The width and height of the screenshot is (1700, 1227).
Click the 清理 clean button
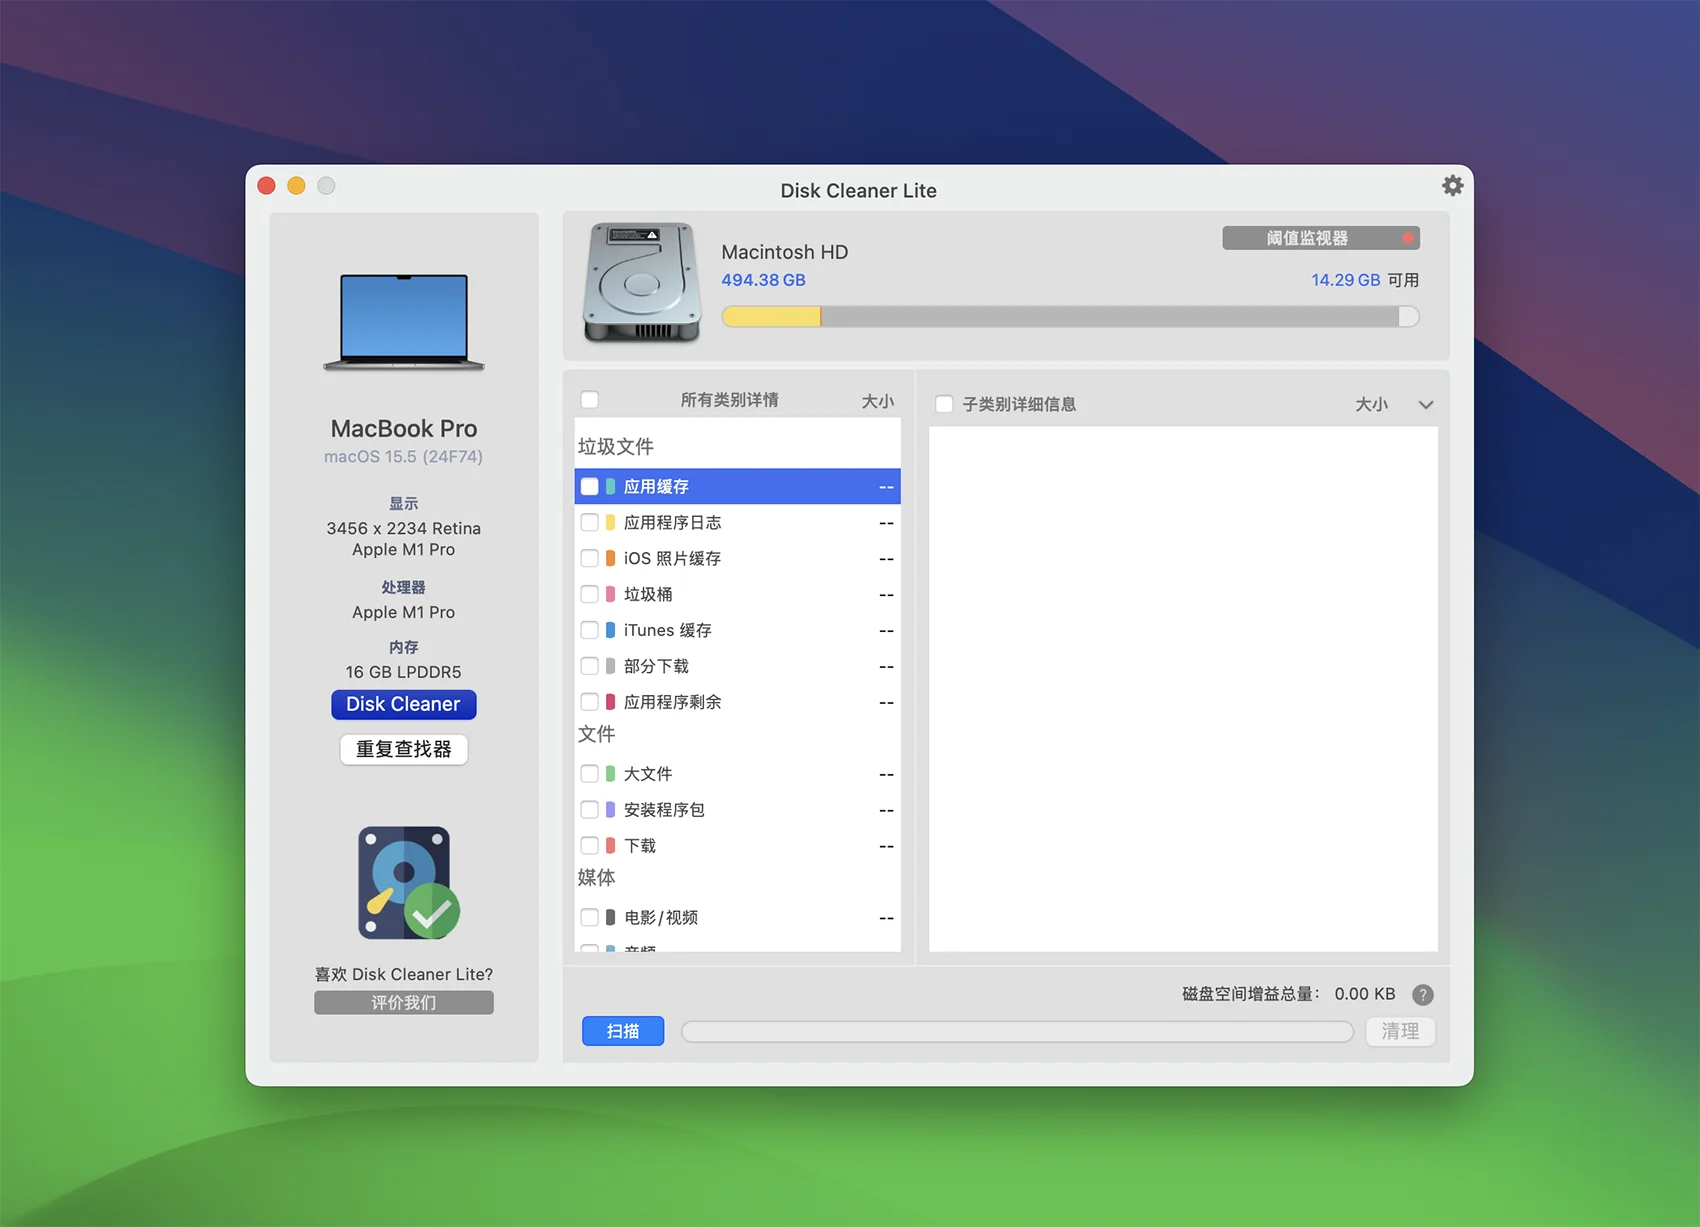point(1400,1031)
